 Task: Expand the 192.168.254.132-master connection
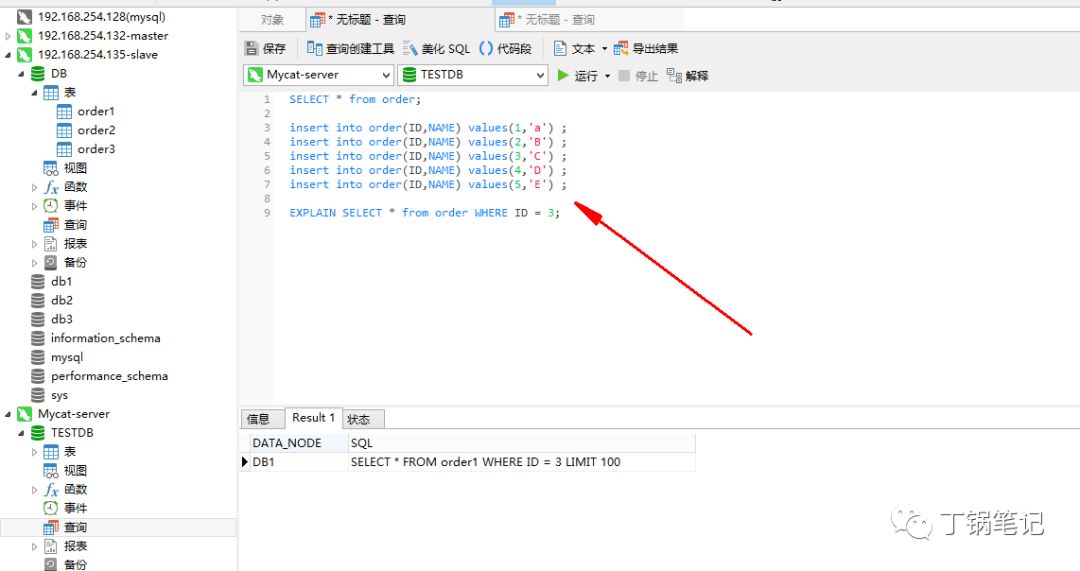[x=8, y=36]
